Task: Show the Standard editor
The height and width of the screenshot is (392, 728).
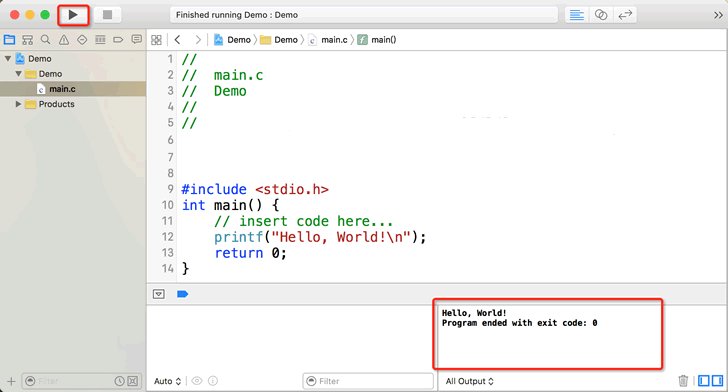Action: [x=577, y=15]
